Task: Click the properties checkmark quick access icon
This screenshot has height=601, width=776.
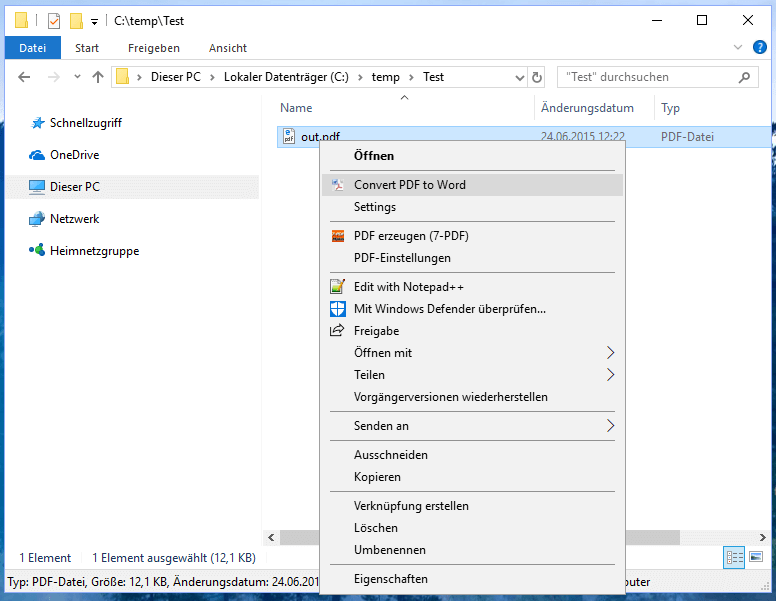Action: coord(54,21)
